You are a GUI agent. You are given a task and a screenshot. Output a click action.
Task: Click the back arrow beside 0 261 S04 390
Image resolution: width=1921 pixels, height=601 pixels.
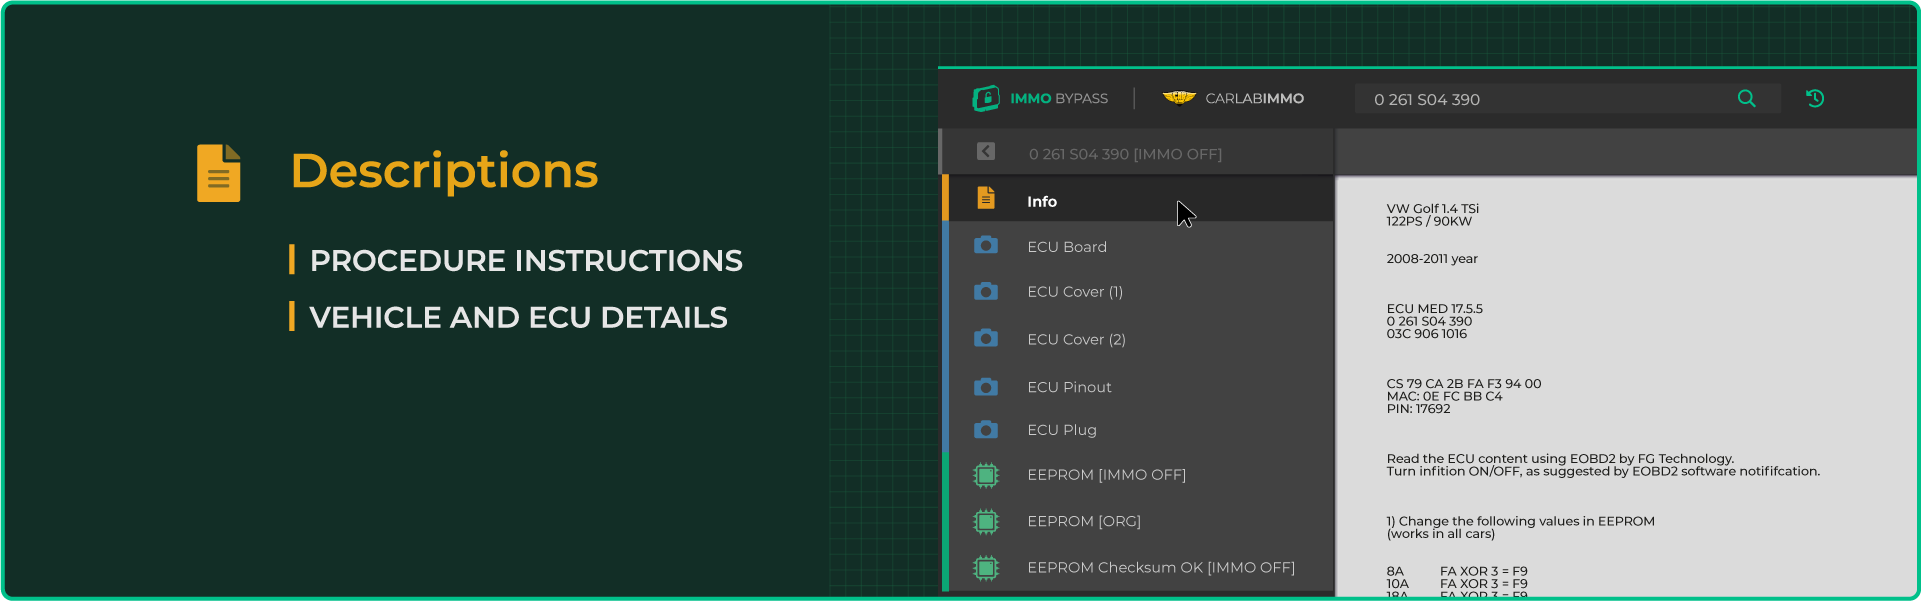[985, 151]
